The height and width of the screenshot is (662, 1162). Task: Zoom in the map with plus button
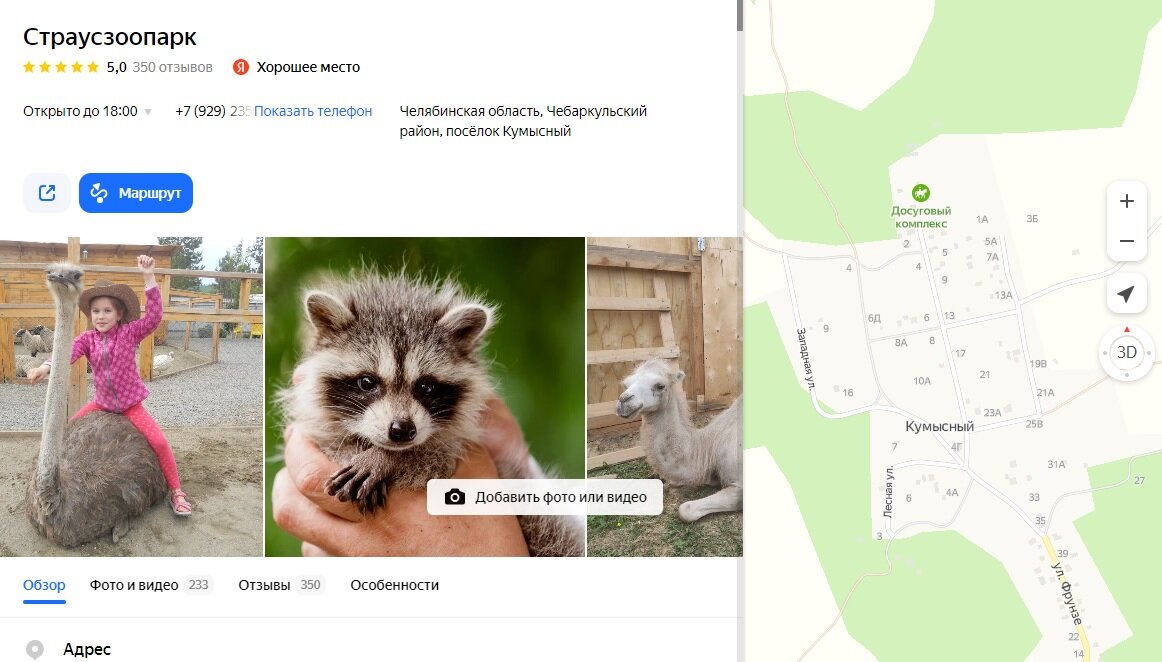pyautogui.click(x=1126, y=201)
